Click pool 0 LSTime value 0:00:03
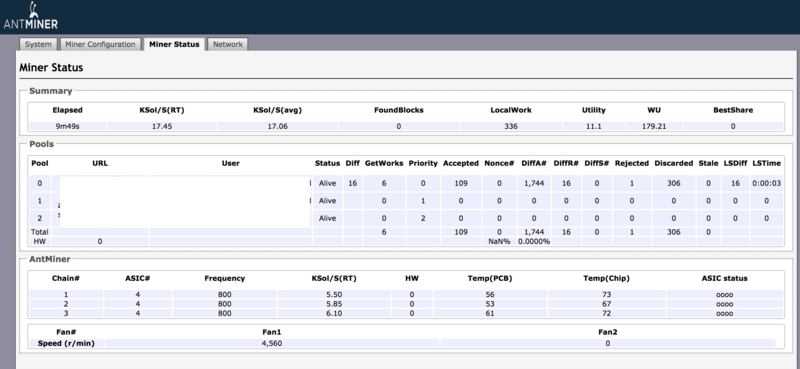800x369 pixels. point(766,183)
